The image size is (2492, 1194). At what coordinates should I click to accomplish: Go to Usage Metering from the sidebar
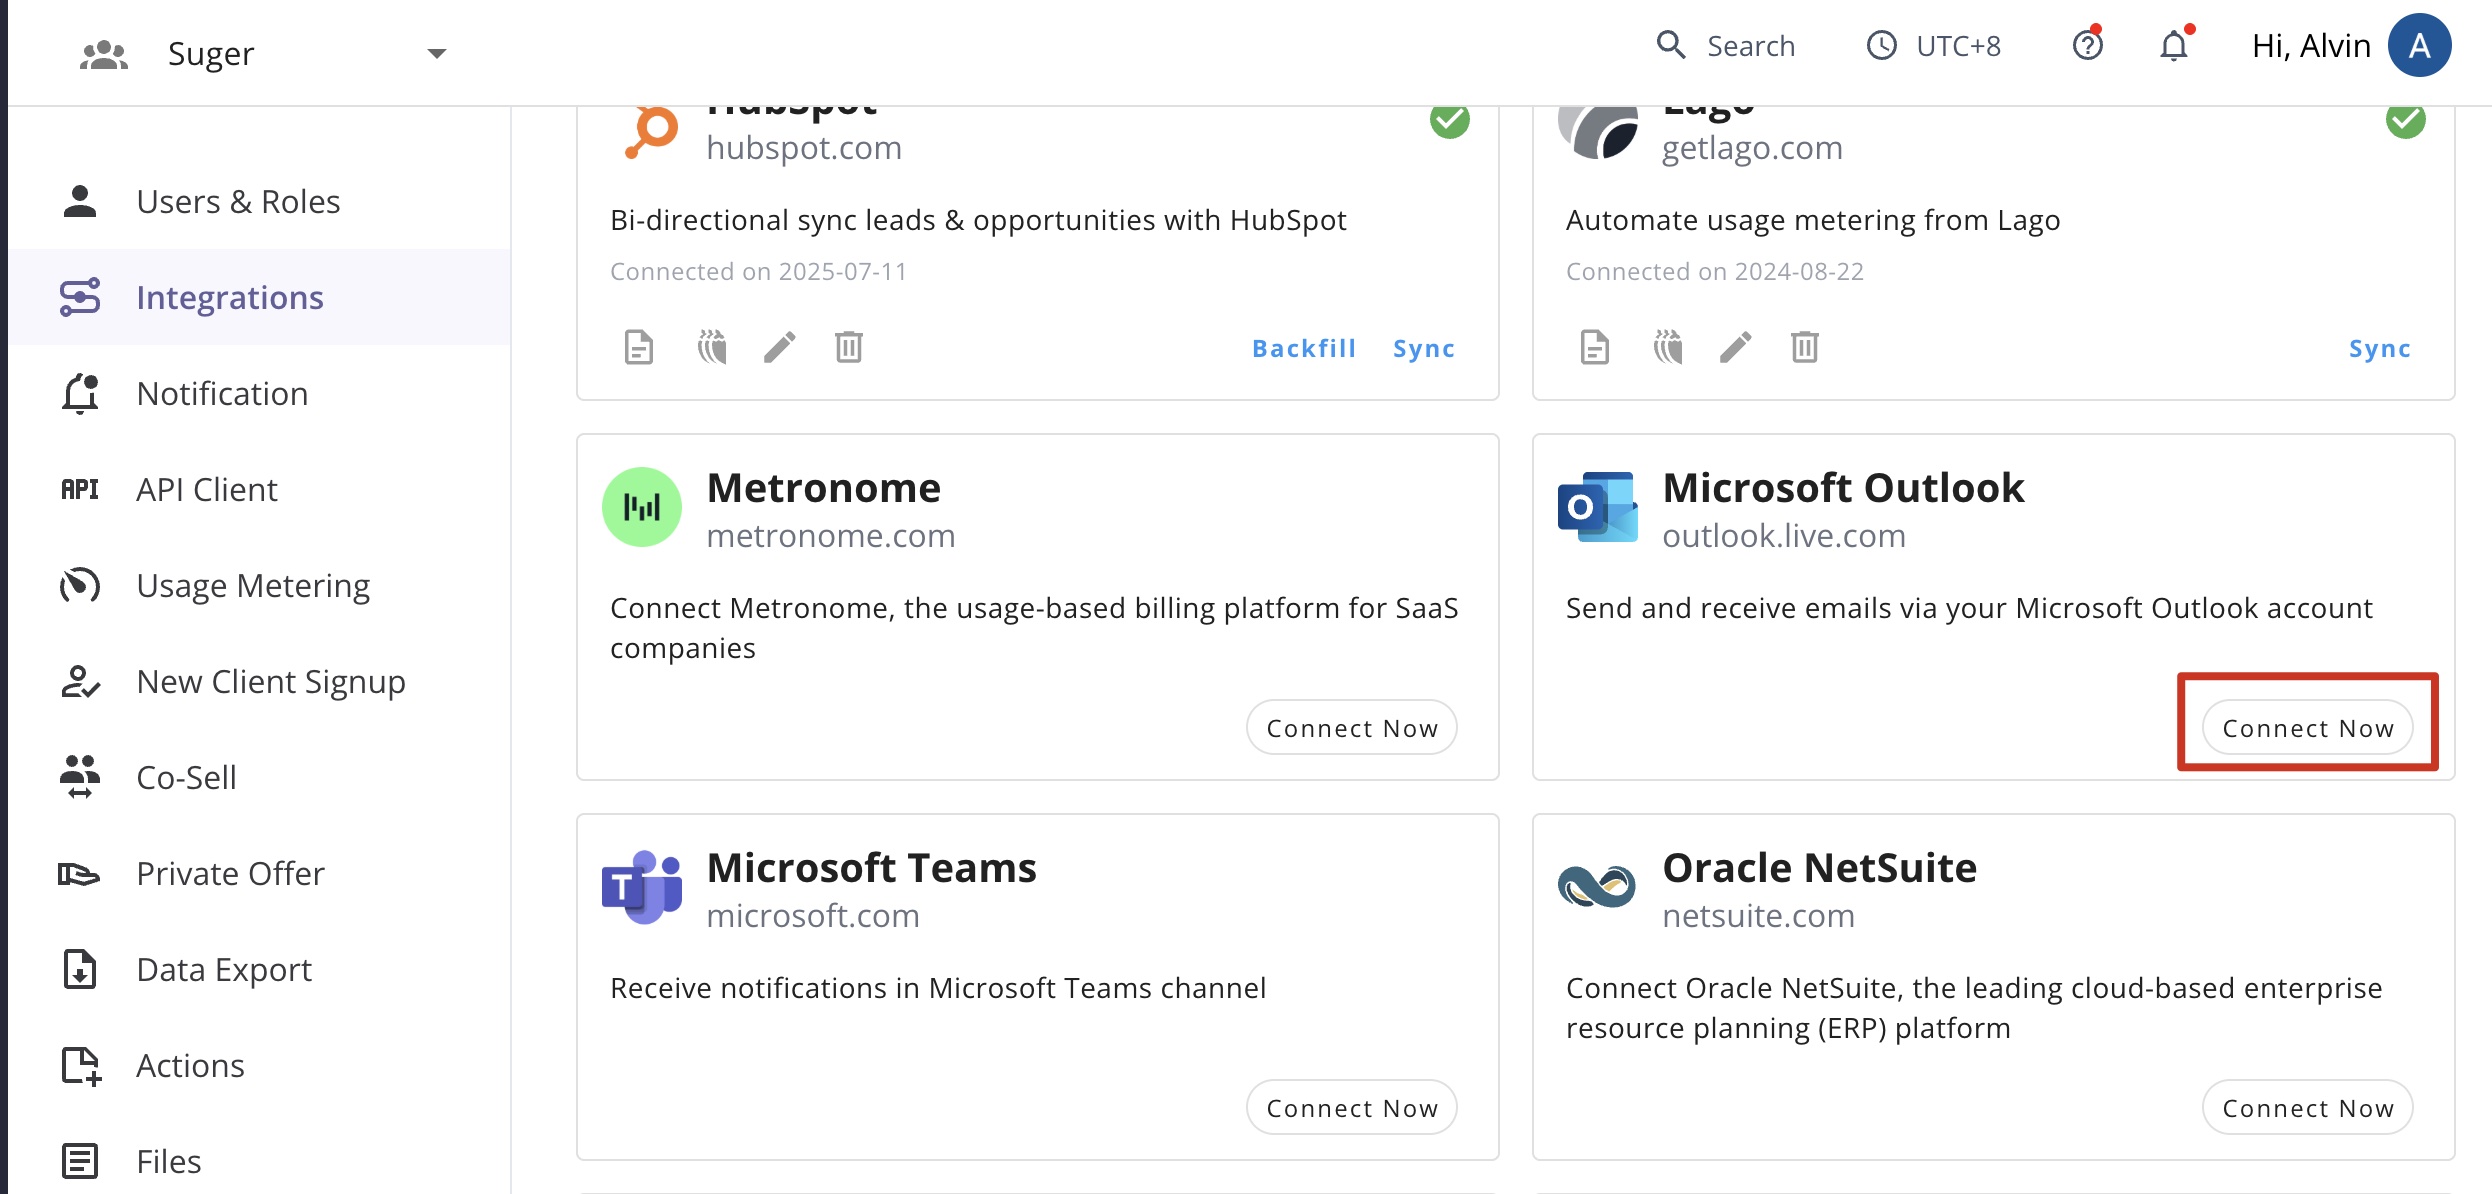point(253,585)
